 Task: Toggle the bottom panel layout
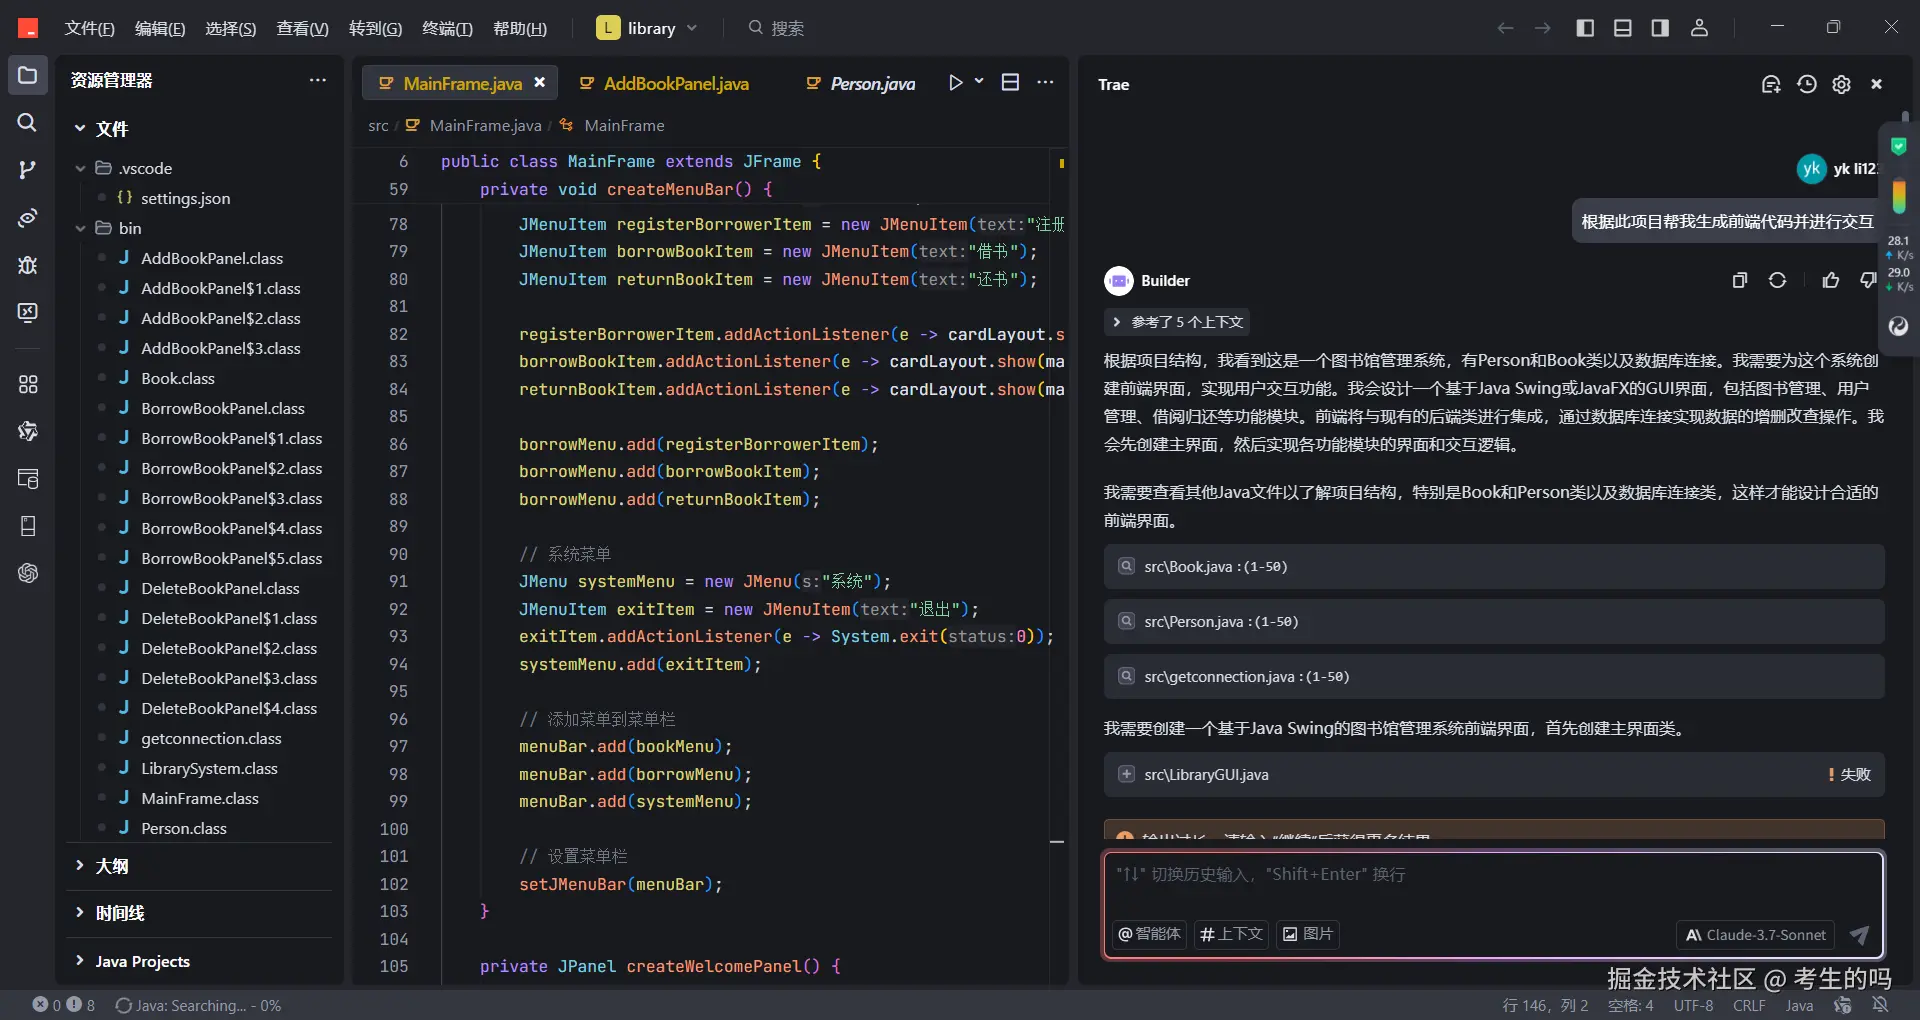[x=1623, y=28]
